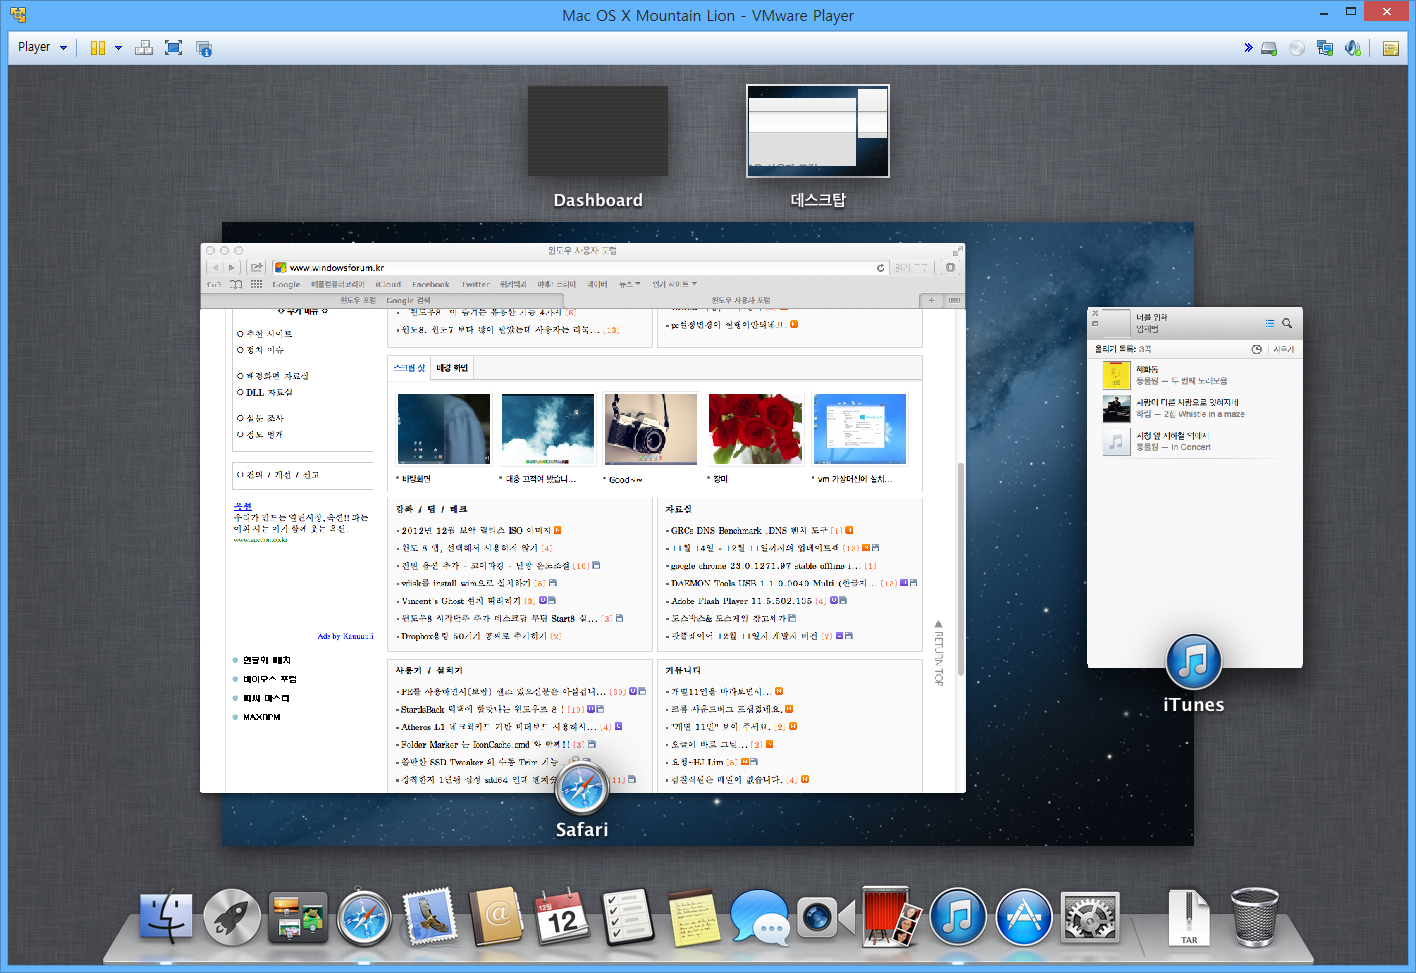Open iCloud bookmark in Safari bar

click(x=388, y=284)
